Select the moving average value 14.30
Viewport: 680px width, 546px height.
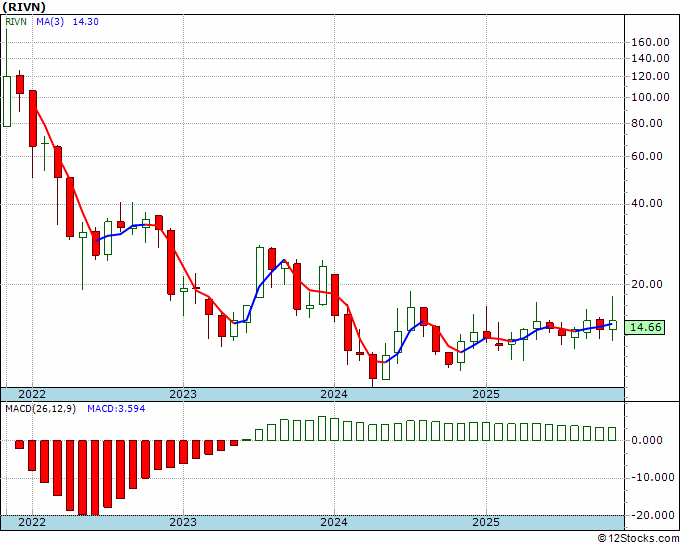coord(85,21)
